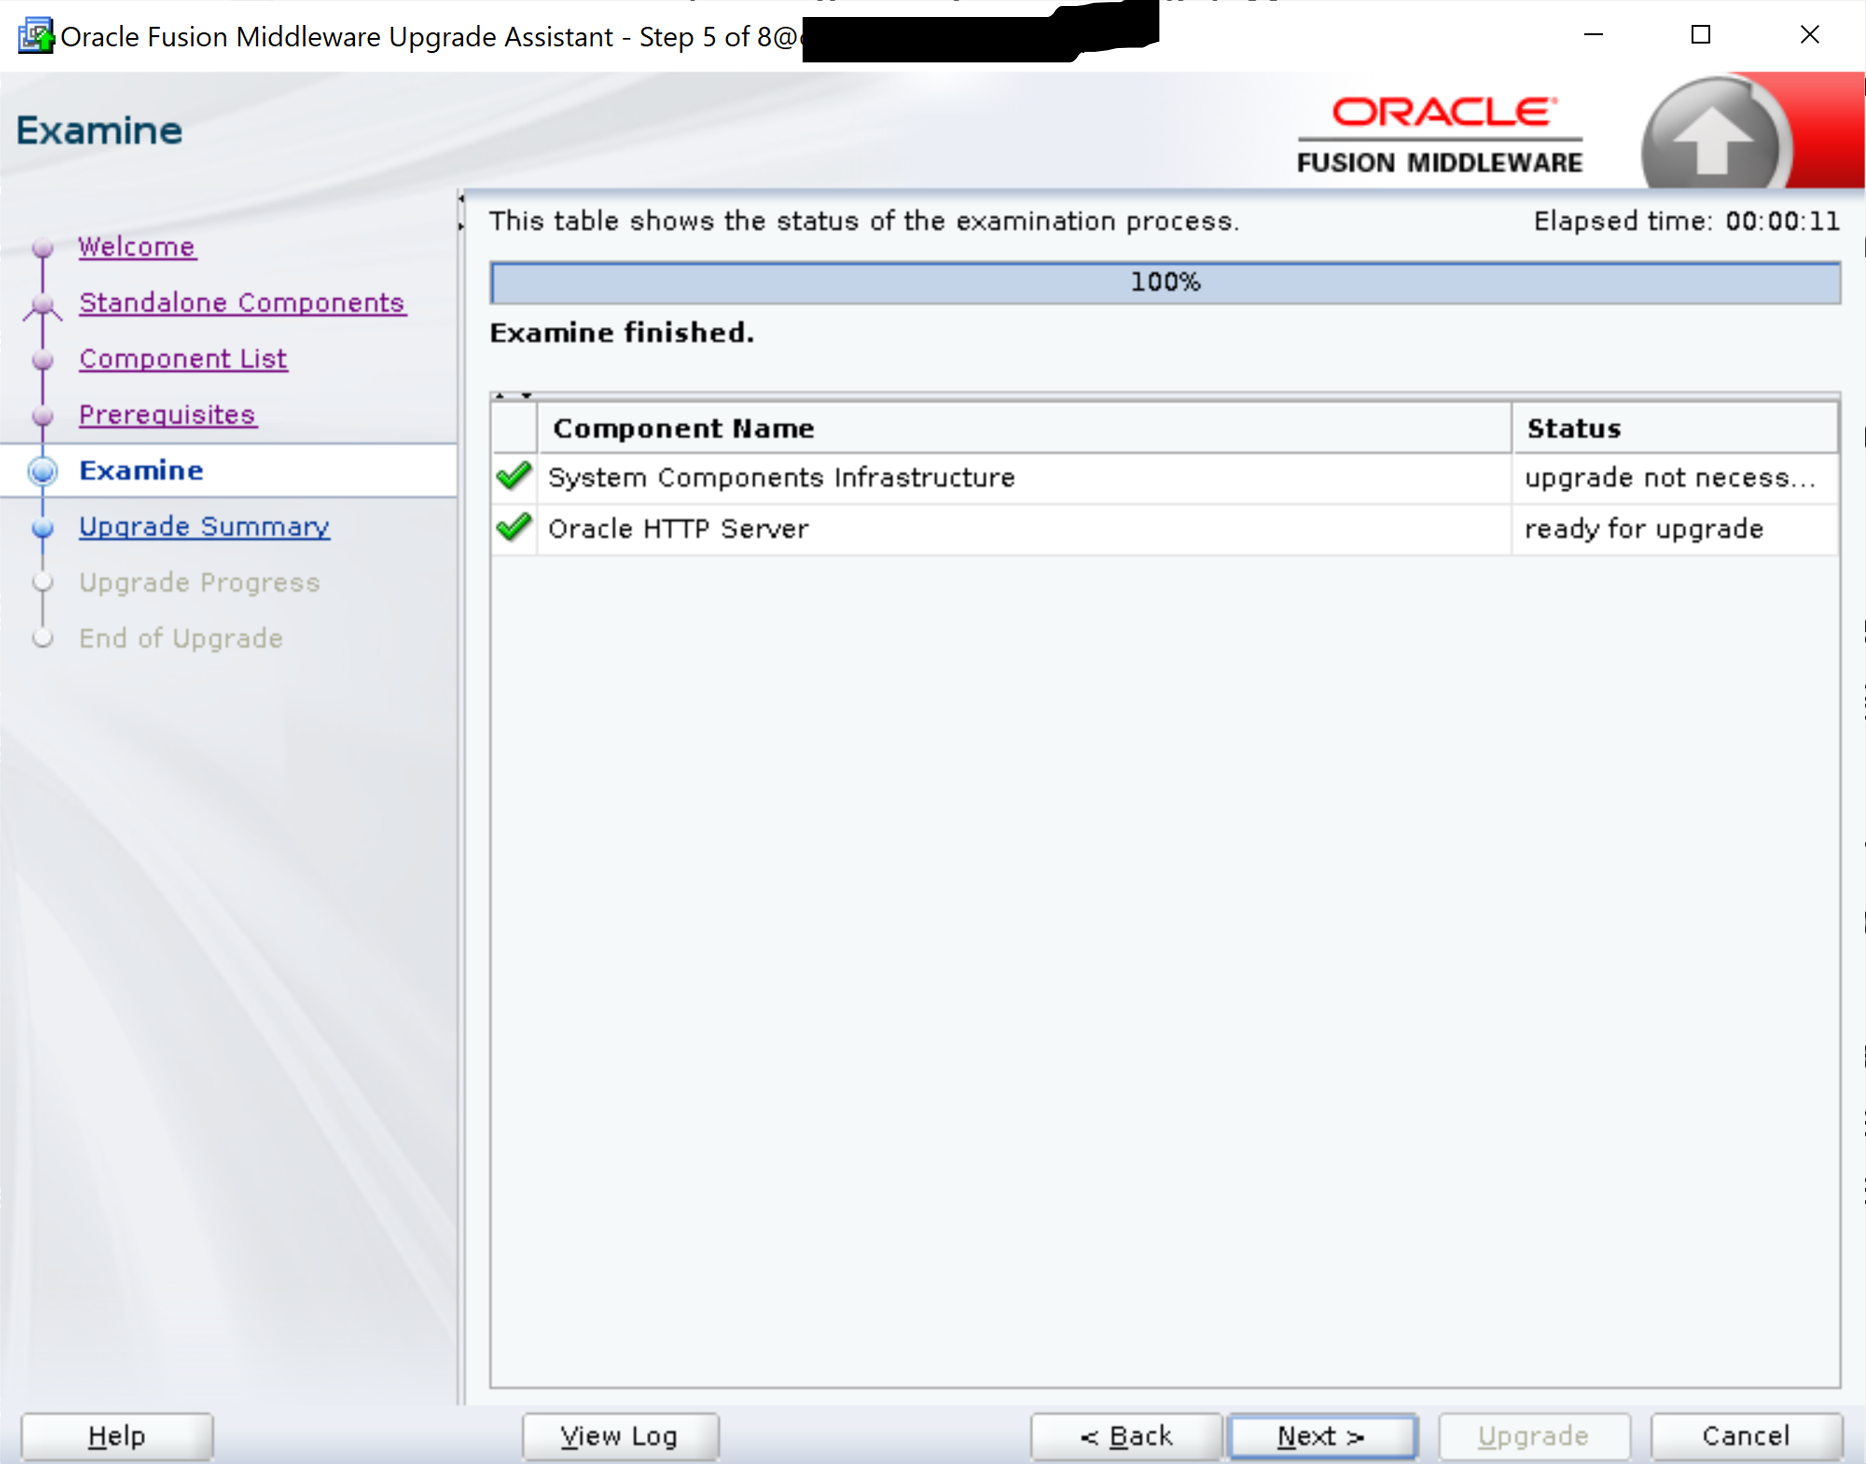Open the Component List step

click(183, 359)
